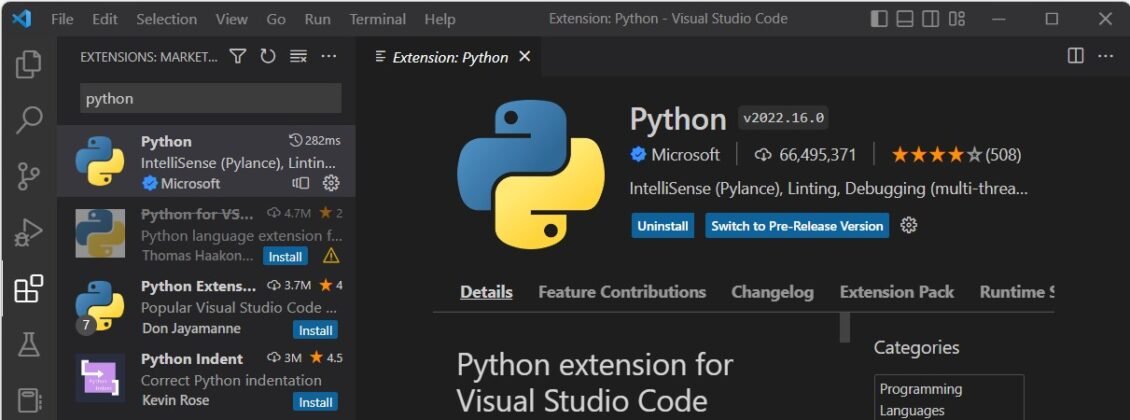Viewport: 1130px width, 420px height.
Task: Click the extensions search input field
Action: (210, 99)
